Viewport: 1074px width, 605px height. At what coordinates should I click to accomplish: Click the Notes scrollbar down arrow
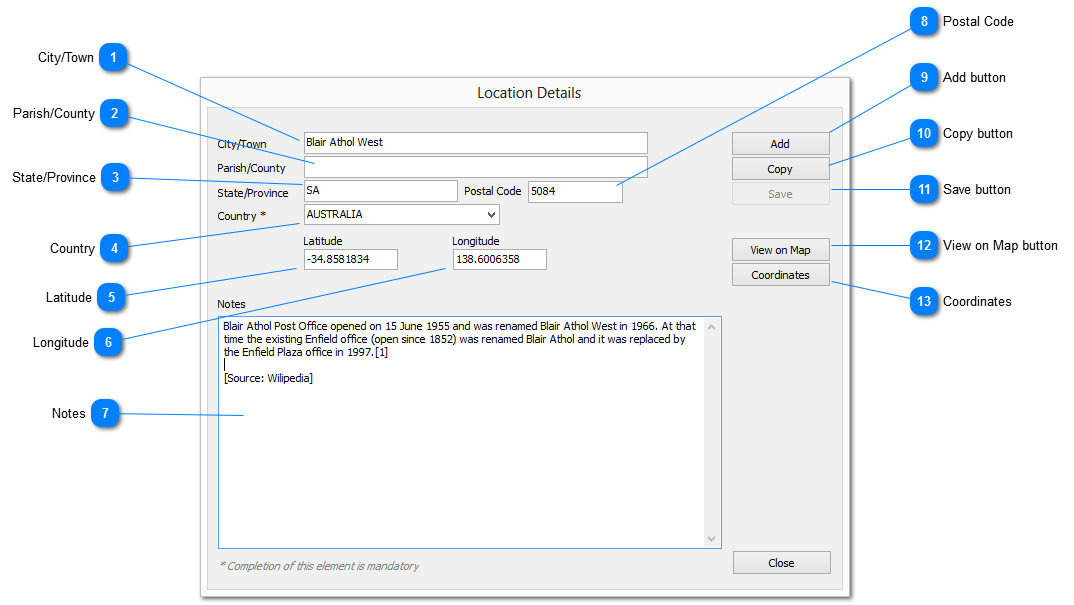tap(712, 539)
